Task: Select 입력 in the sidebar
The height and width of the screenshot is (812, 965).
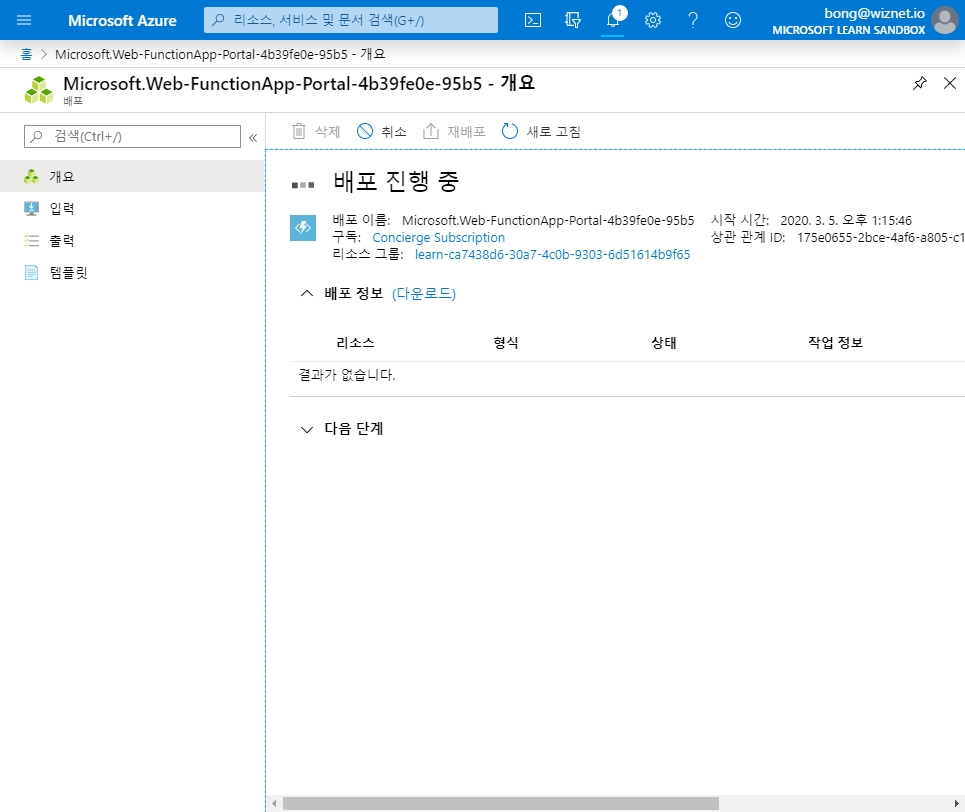Action: coord(132,209)
